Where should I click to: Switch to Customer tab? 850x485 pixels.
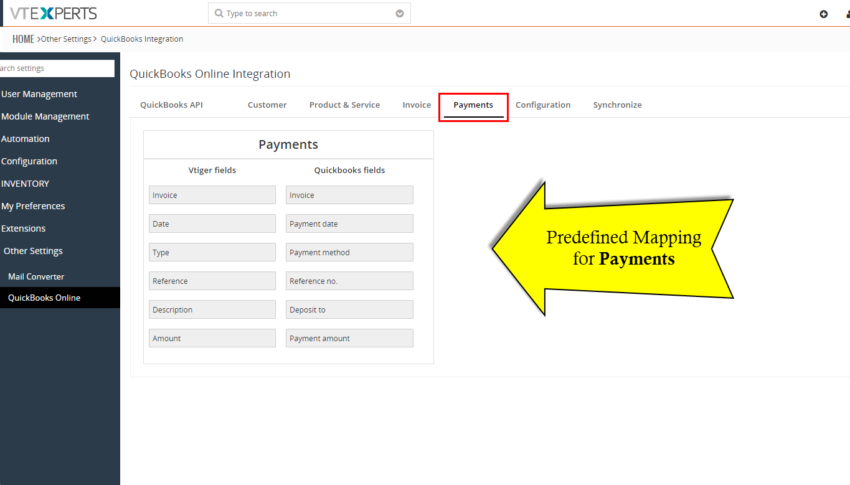tap(267, 105)
